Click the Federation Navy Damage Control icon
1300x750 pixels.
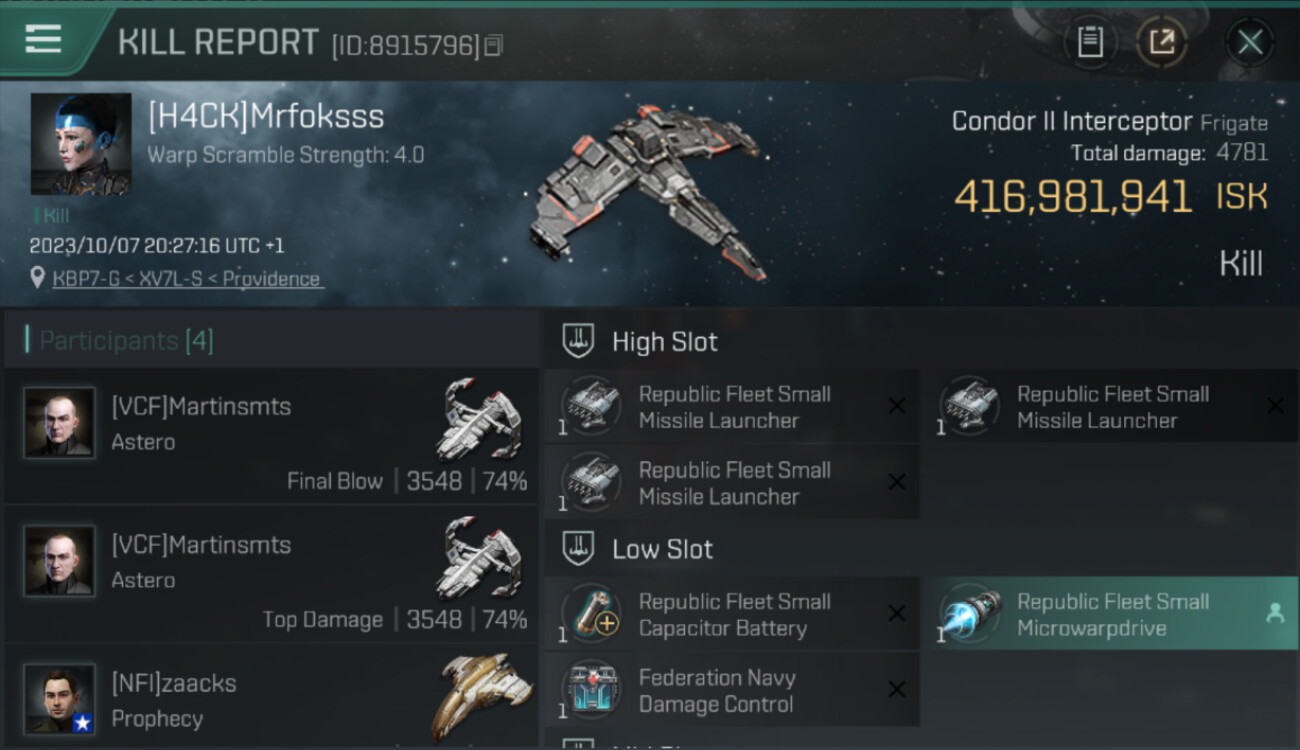click(x=594, y=690)
